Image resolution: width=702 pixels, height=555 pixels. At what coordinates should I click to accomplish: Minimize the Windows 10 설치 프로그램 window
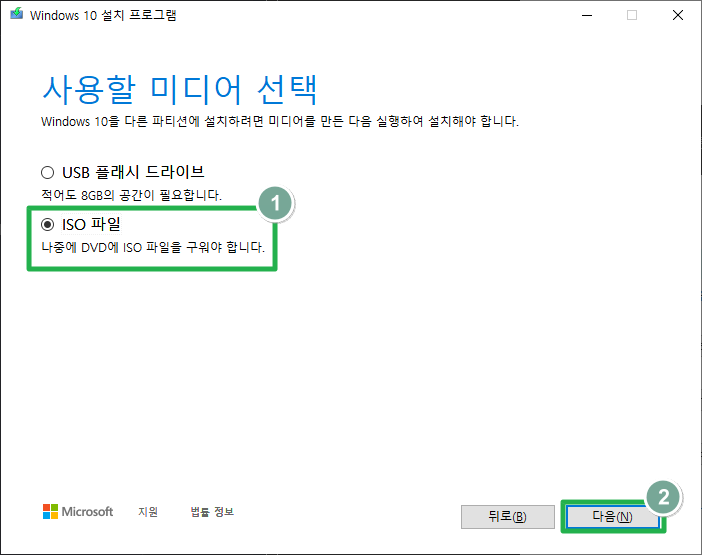(x=586, y=15)
